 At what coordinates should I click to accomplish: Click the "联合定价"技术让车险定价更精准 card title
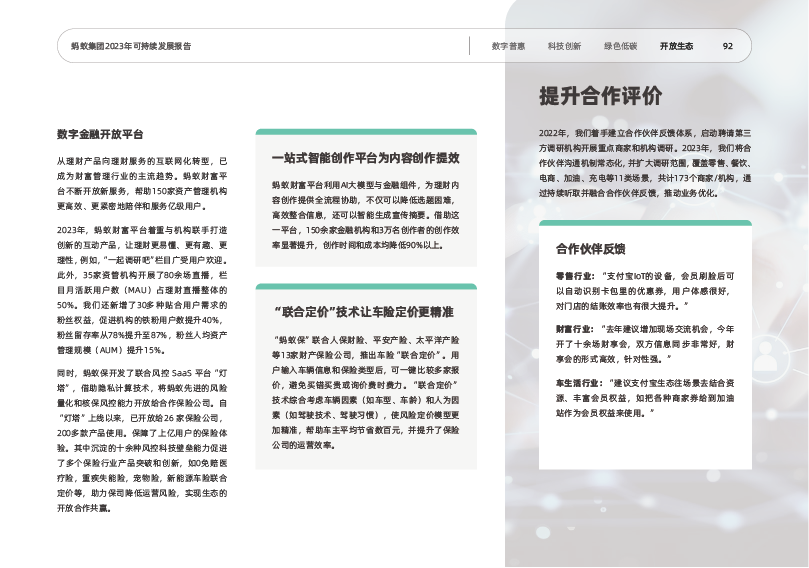[366, 311]
